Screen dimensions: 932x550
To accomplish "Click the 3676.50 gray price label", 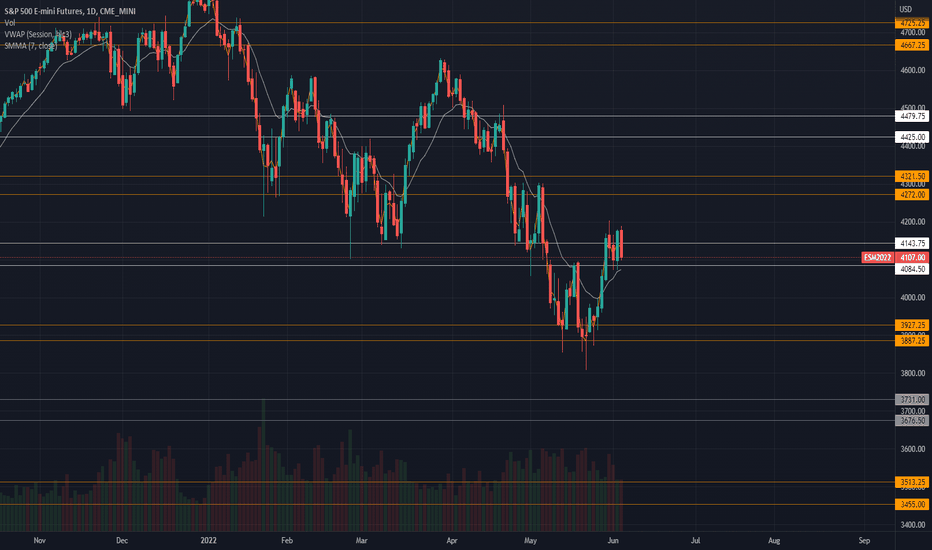I will 912,420.
